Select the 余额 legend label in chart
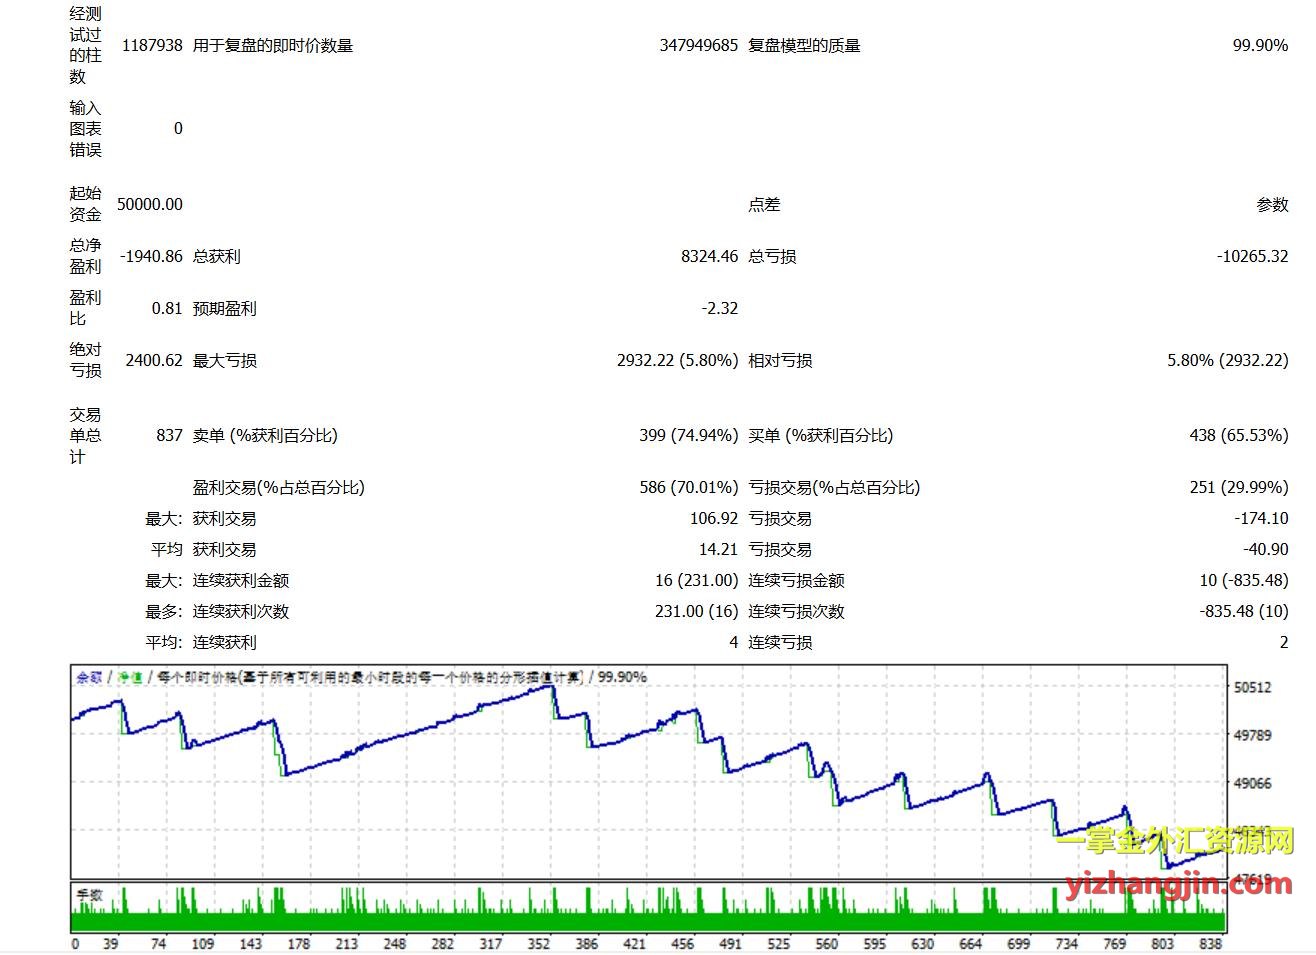 (x=89, y=678)
